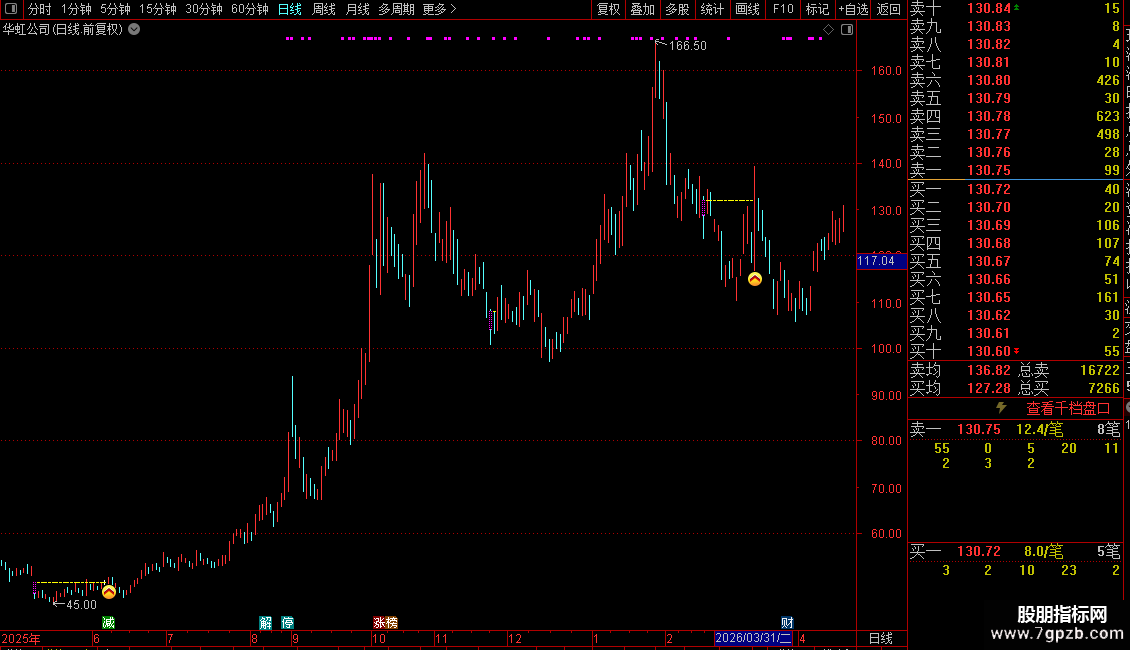1130x650 pixels.
Task: Select the 1分钟 period
Action: point(76,9)
